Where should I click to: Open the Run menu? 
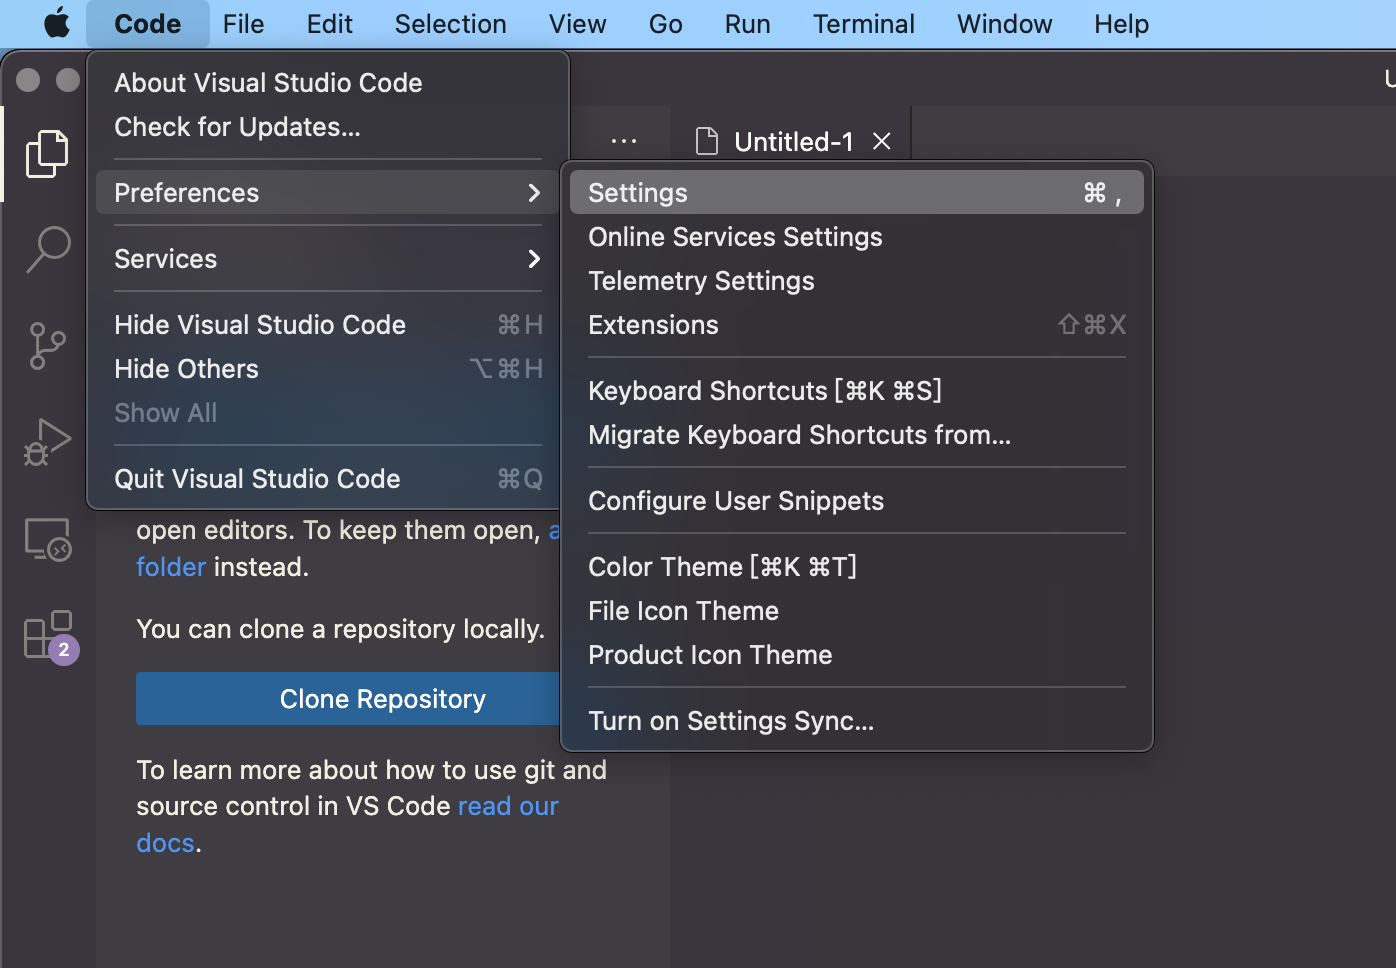click(x=748, y=24)
